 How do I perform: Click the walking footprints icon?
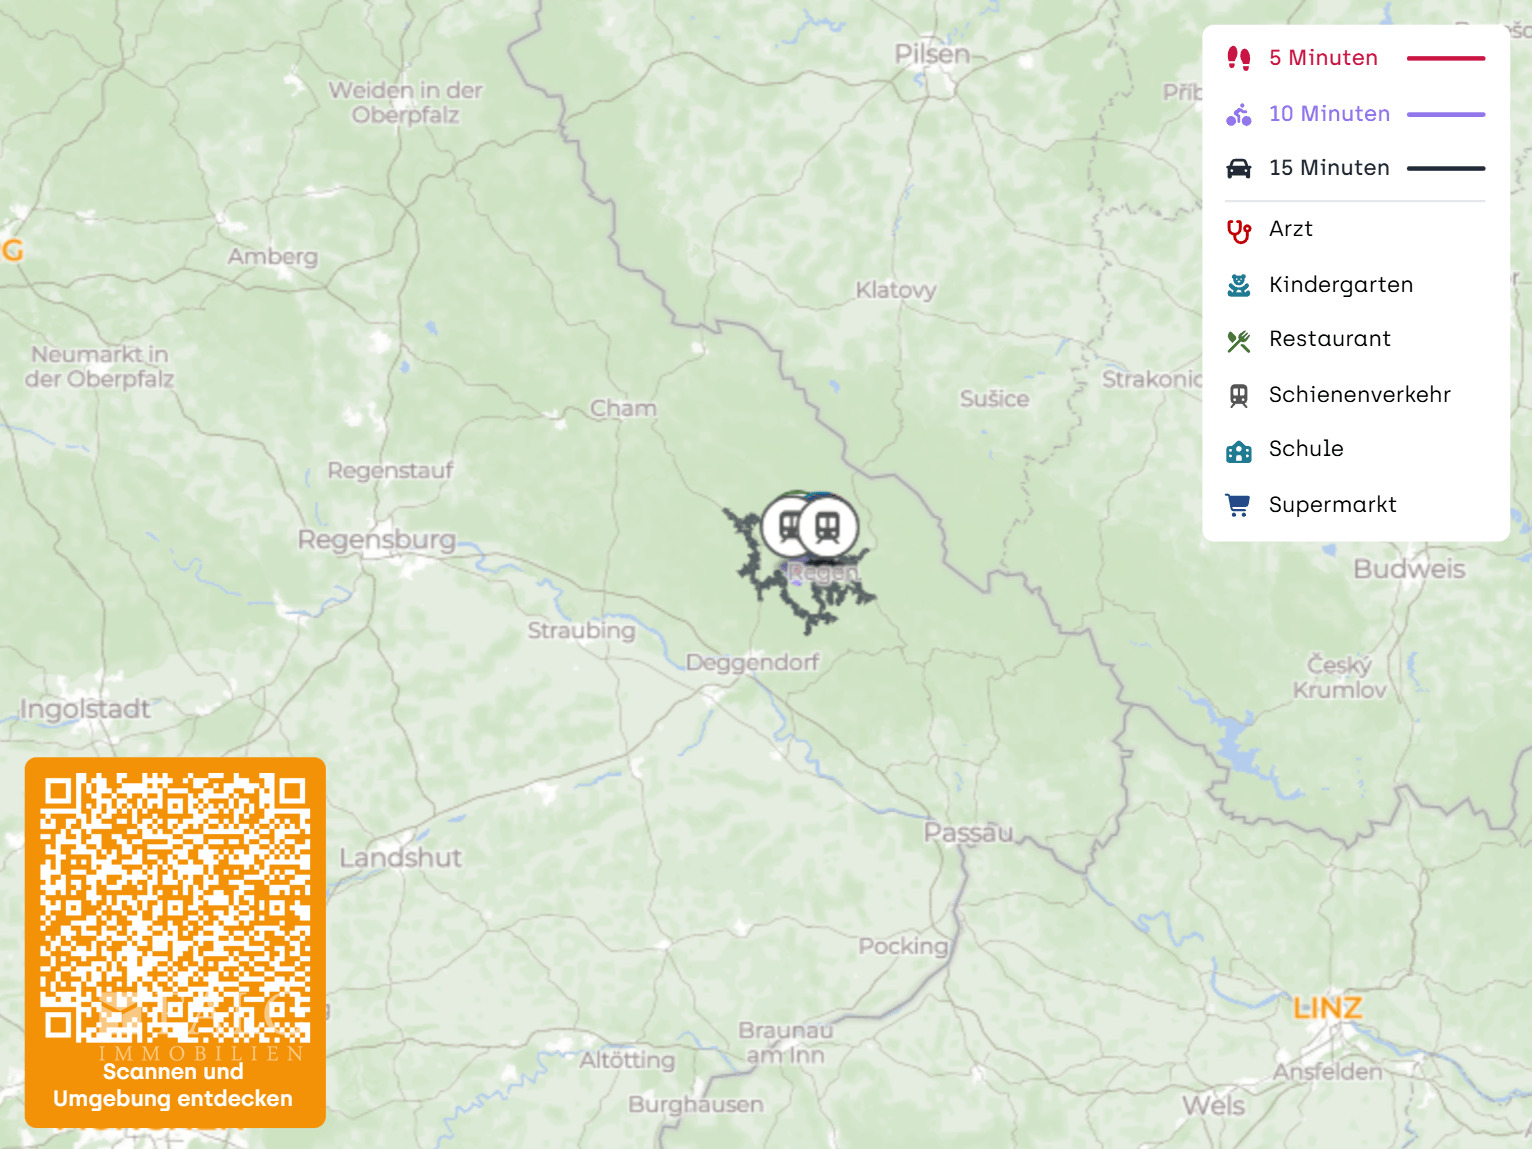click(x=1238, y=58)
